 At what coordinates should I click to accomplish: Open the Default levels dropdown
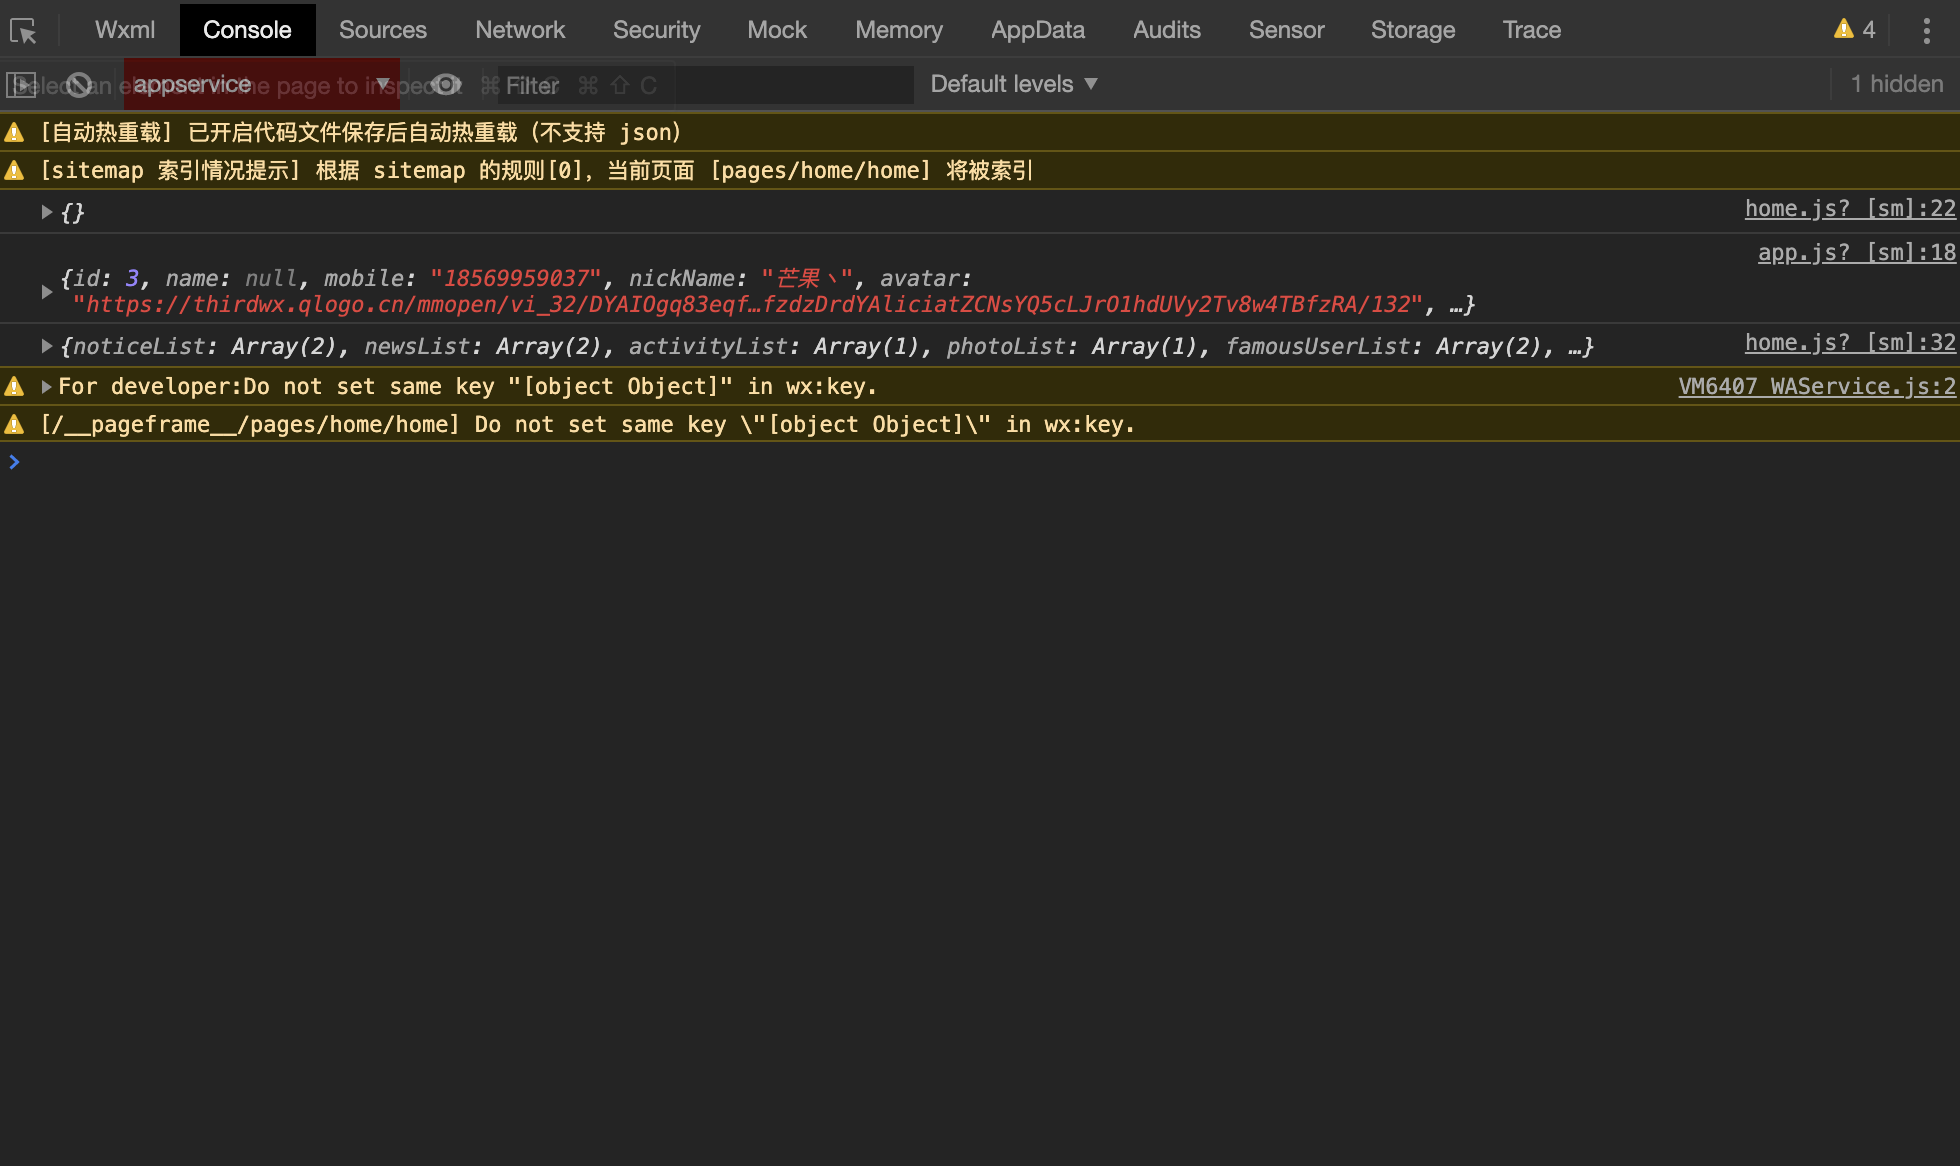(x=1014, y=85)
